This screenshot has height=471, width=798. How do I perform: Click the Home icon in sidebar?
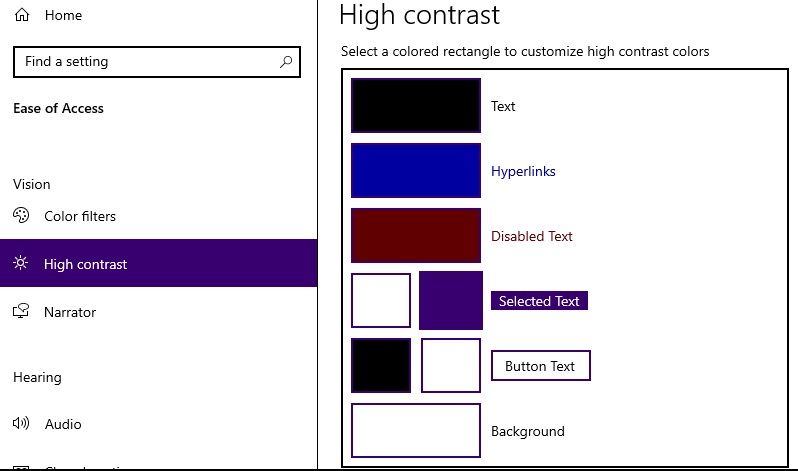pos(21,15)
